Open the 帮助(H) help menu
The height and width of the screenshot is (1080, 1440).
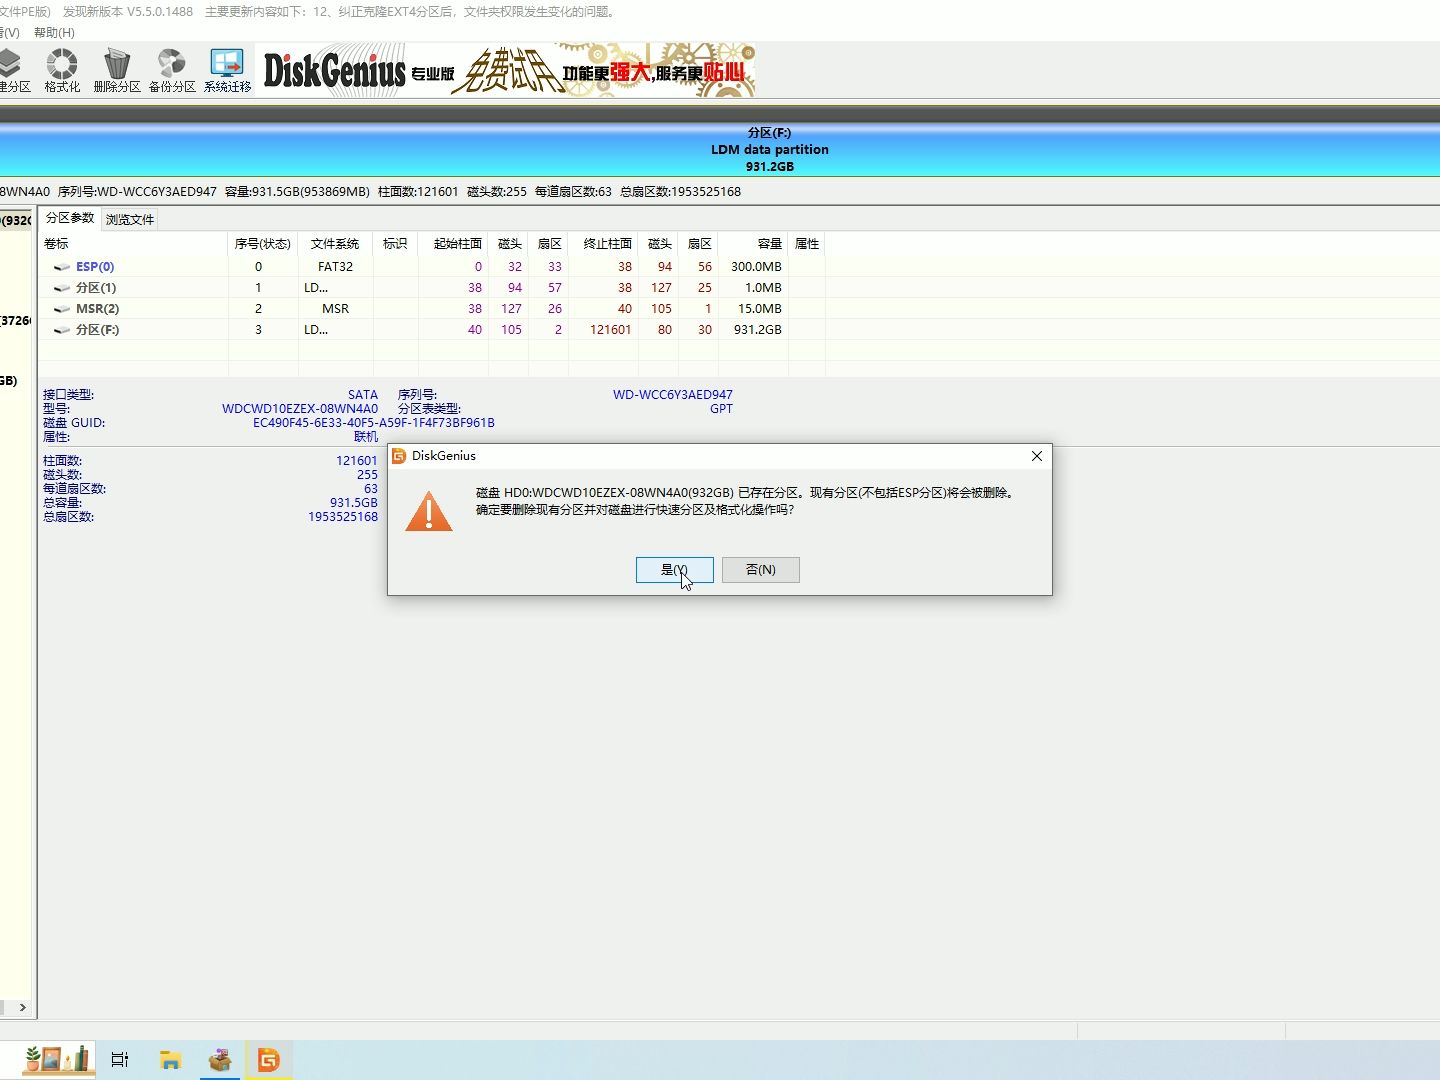[x=54, y=33]
